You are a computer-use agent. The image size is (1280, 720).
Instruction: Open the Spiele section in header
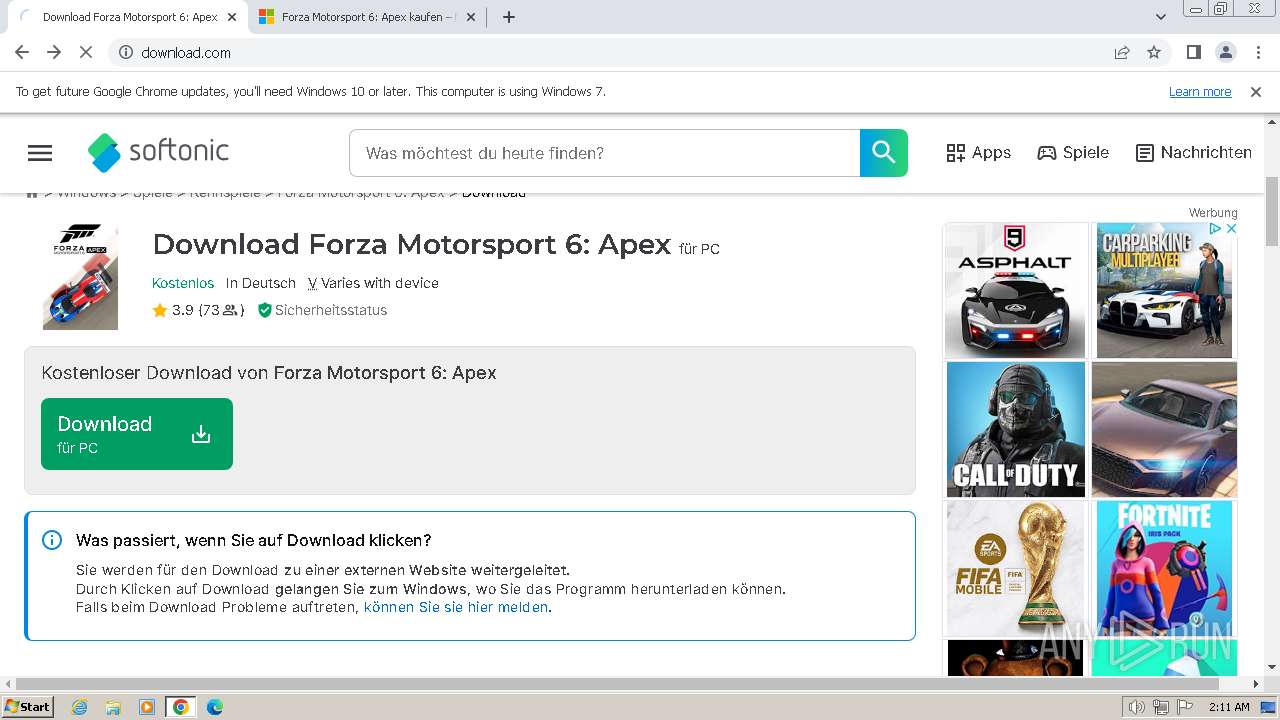(x=1073, y=153)
